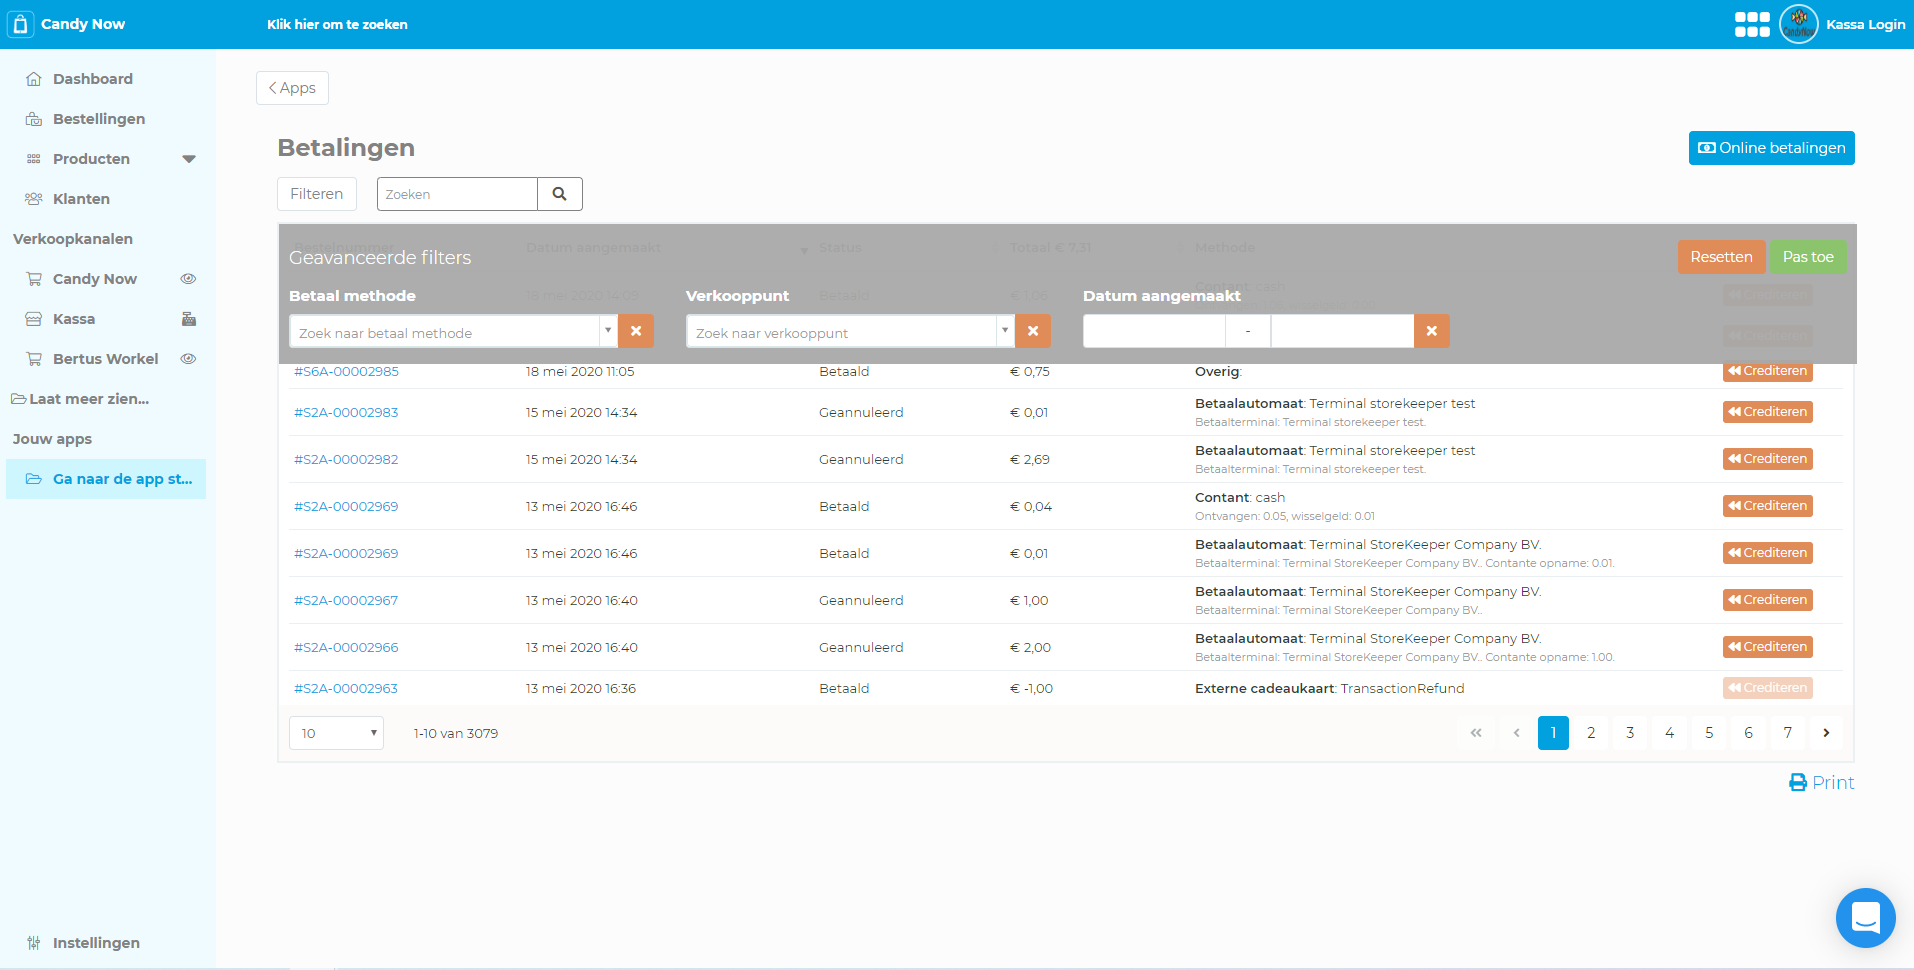1914x970 pixels.
Task: Click the Resetten button
Action: [x=1720, y=257]
